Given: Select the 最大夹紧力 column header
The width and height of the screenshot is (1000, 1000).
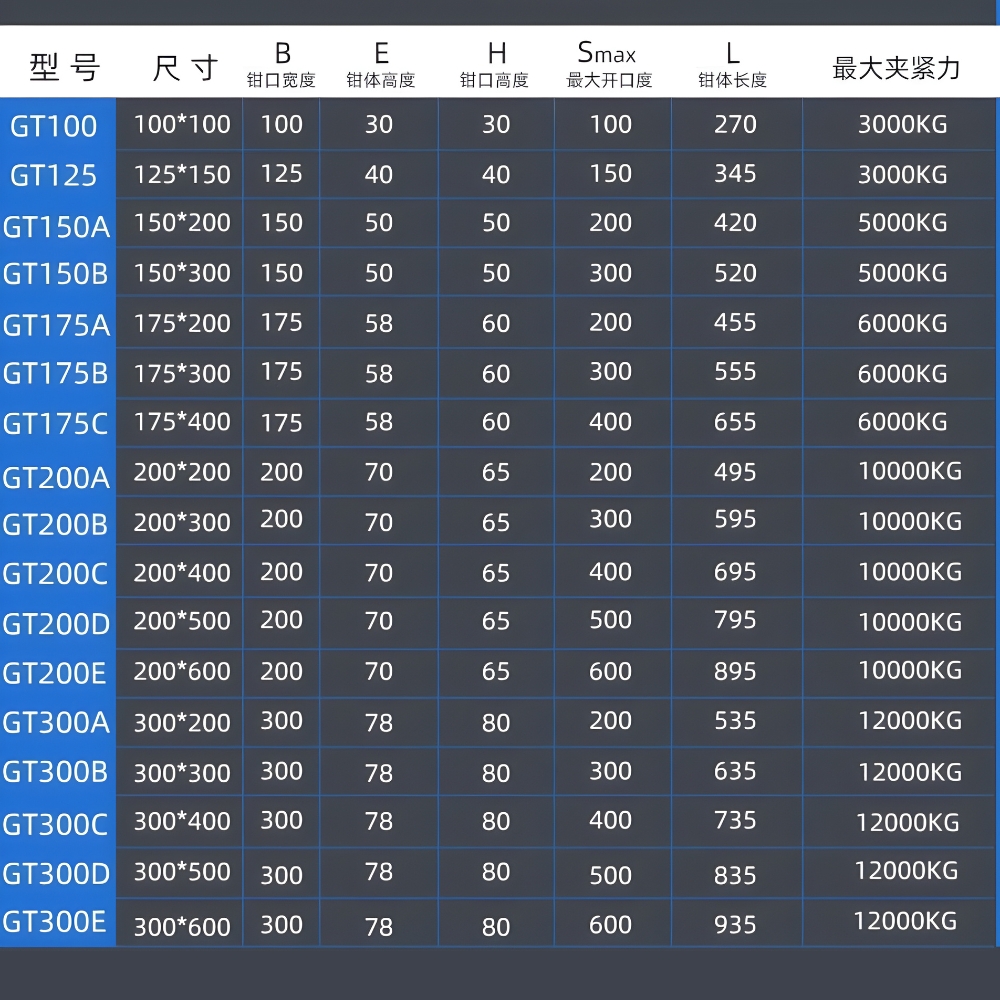Looking at the screenshot, I should [896, 67].
